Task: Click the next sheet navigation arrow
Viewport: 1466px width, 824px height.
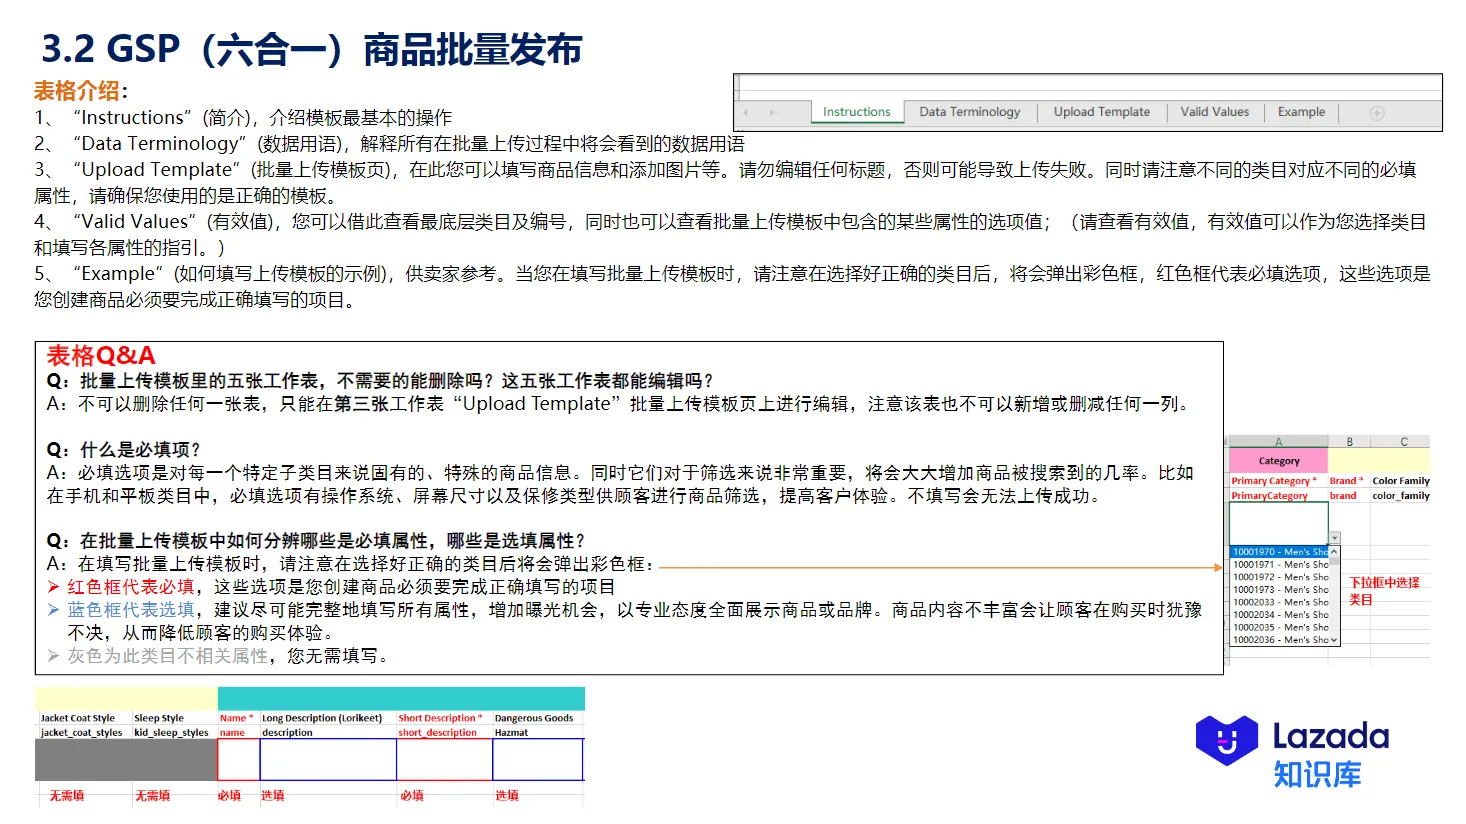Action: (x=770, y=112)
